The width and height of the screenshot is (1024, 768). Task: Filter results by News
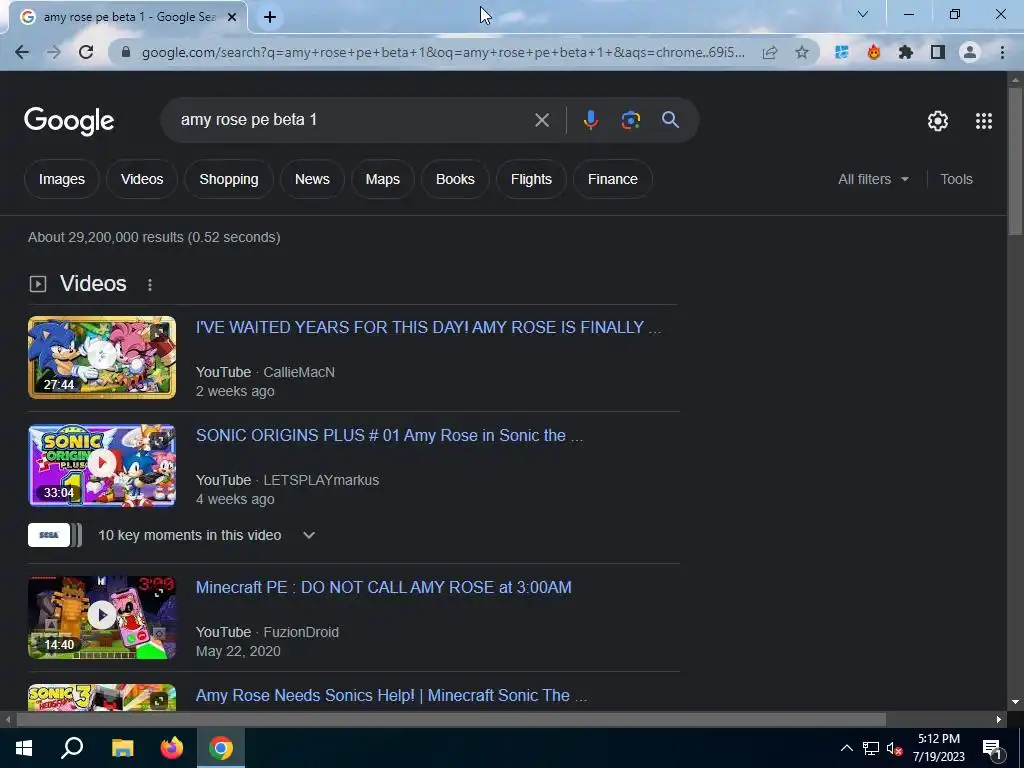tap(312, 179)
